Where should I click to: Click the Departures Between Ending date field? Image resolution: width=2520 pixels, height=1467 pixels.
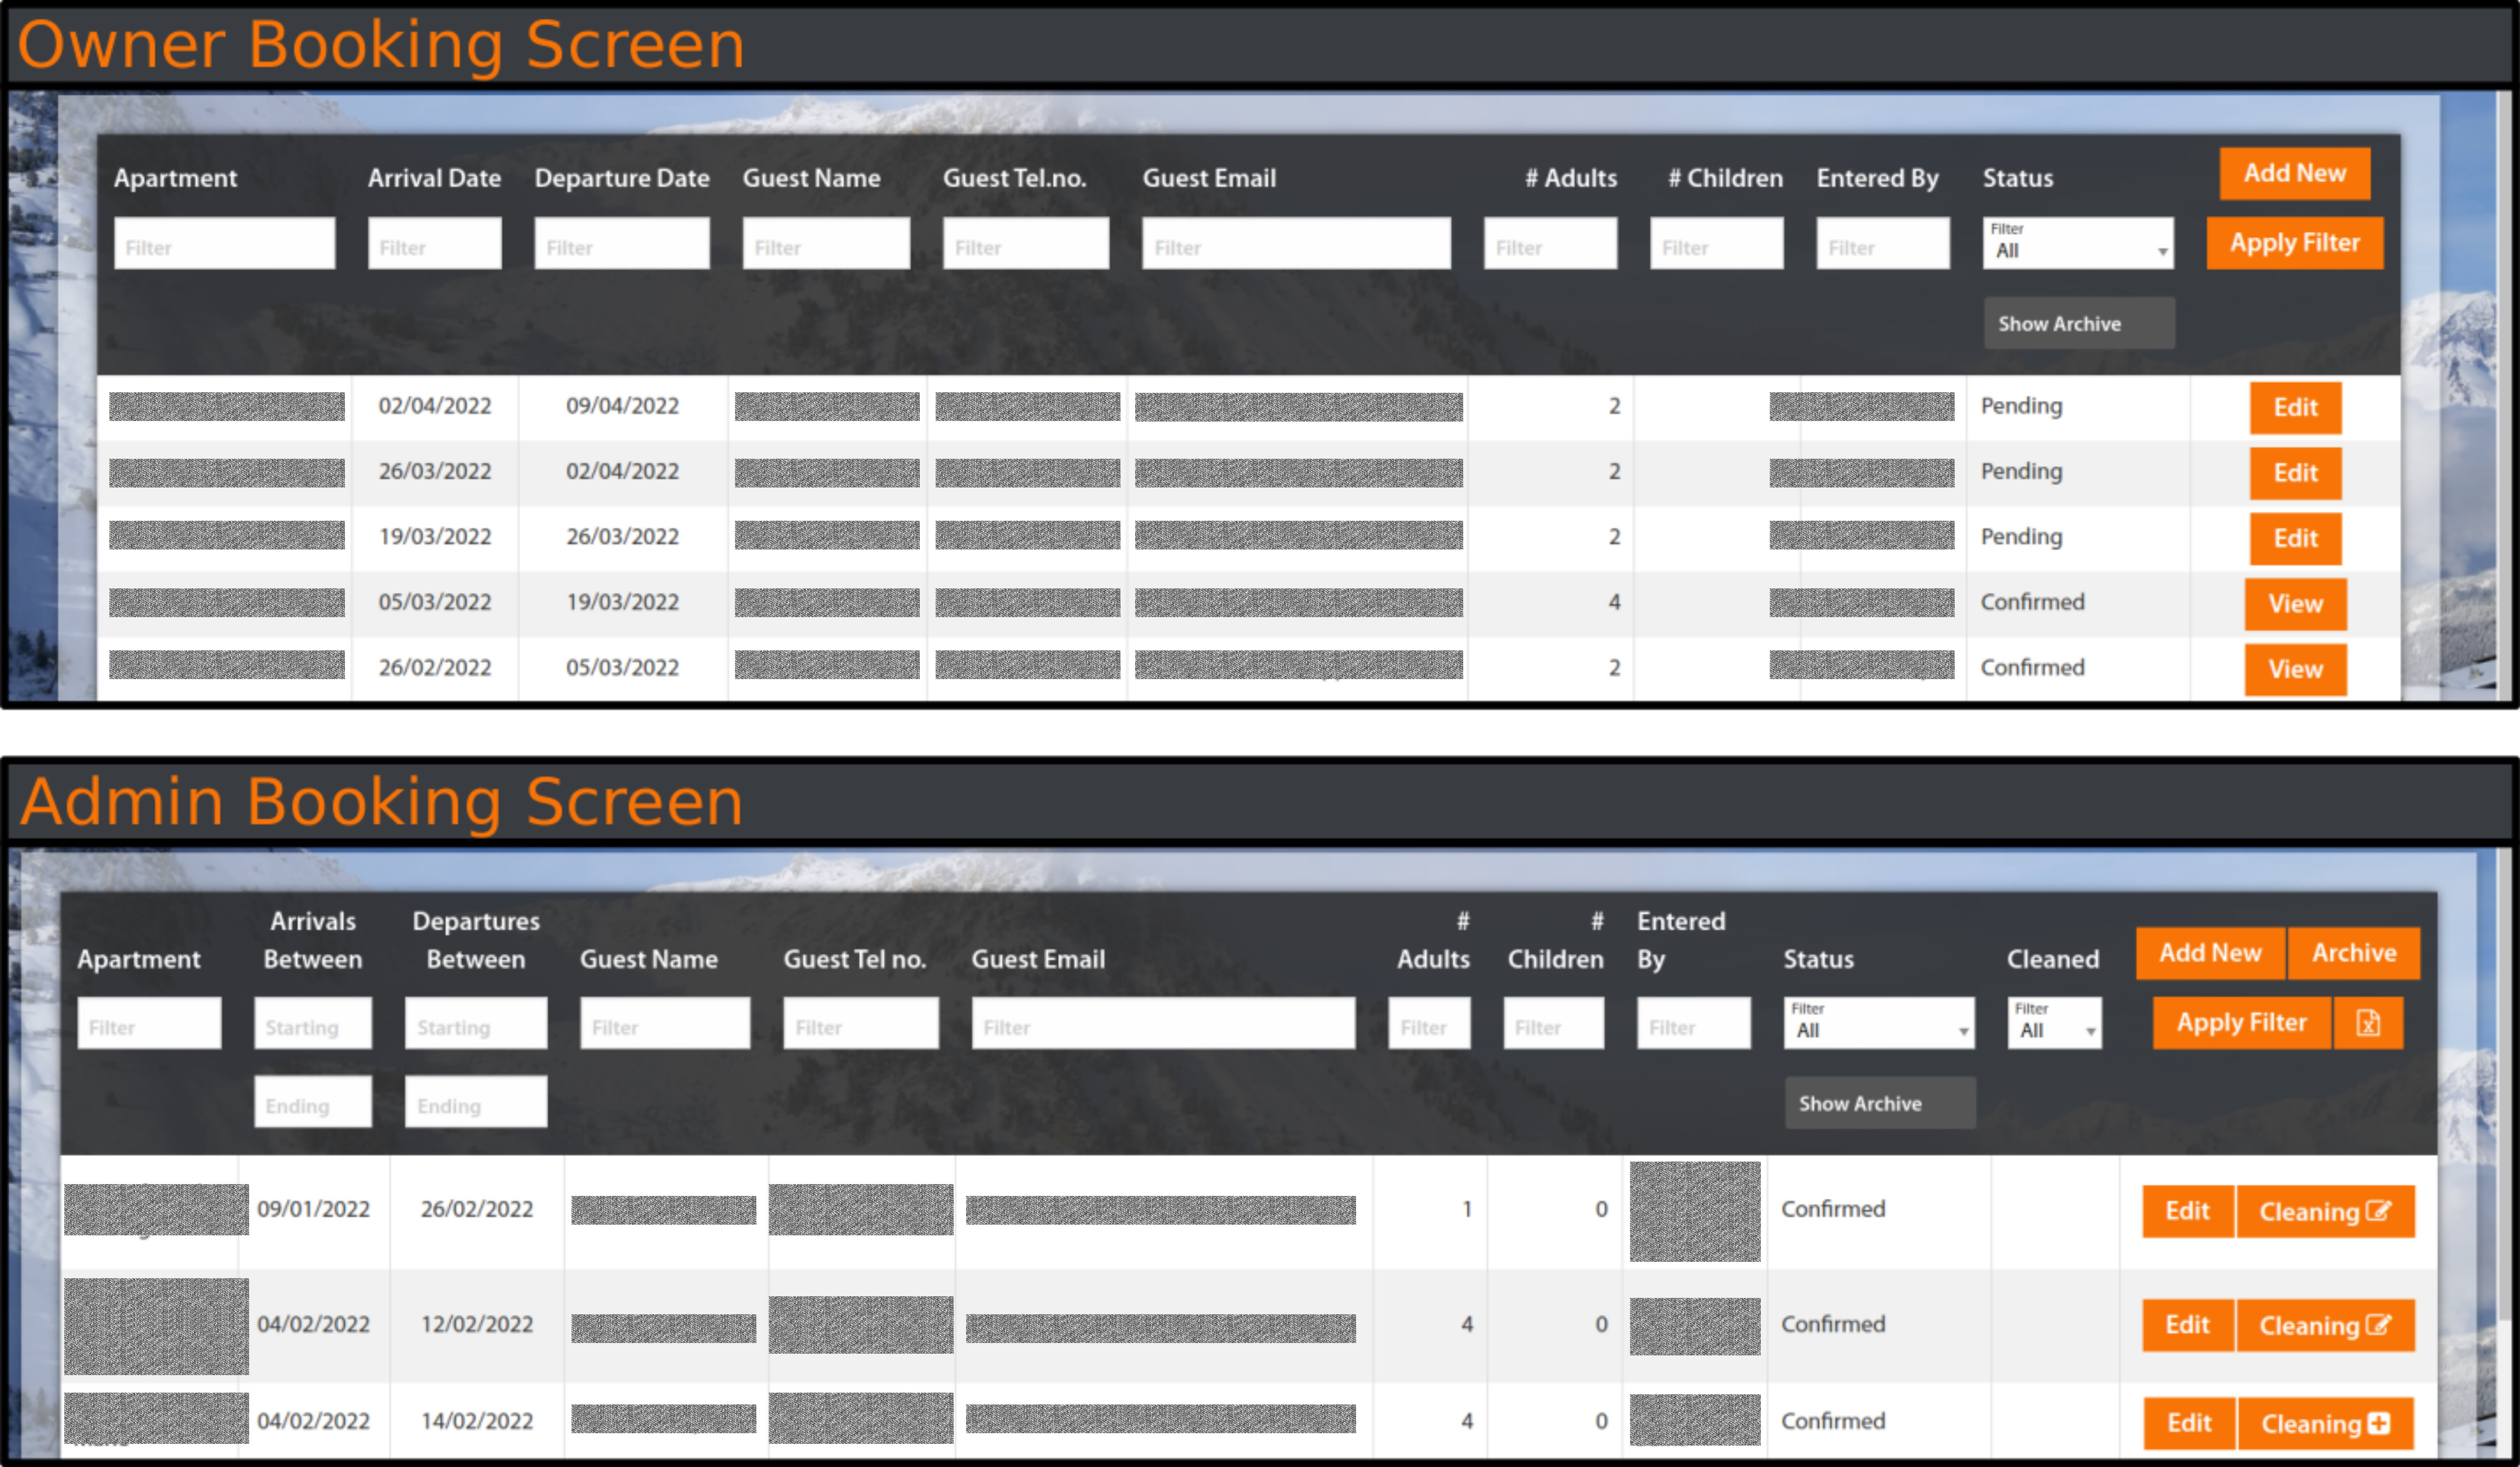pos(475,1102)
